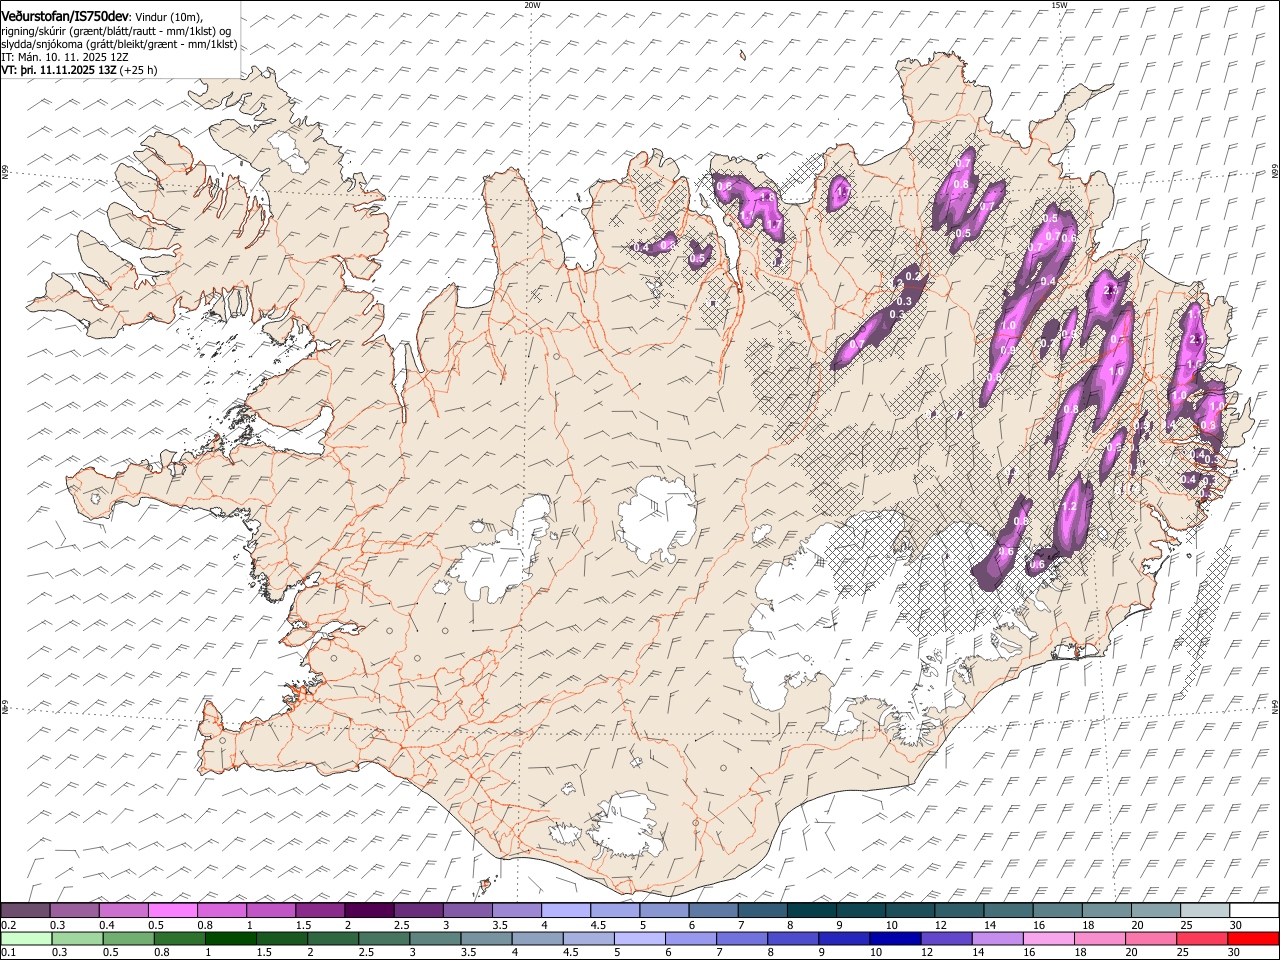Select the darkest purple top-row swatch starting at 2
The height and width of the screenshot is (960, 1280).
[368, 910]
